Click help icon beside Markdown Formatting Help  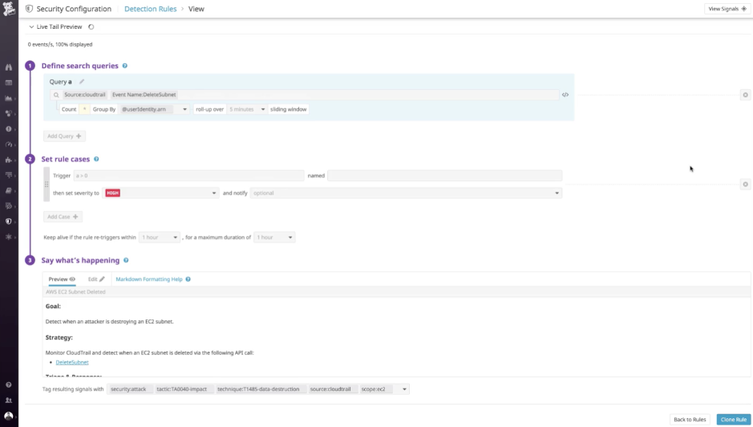tap(188, 279)
